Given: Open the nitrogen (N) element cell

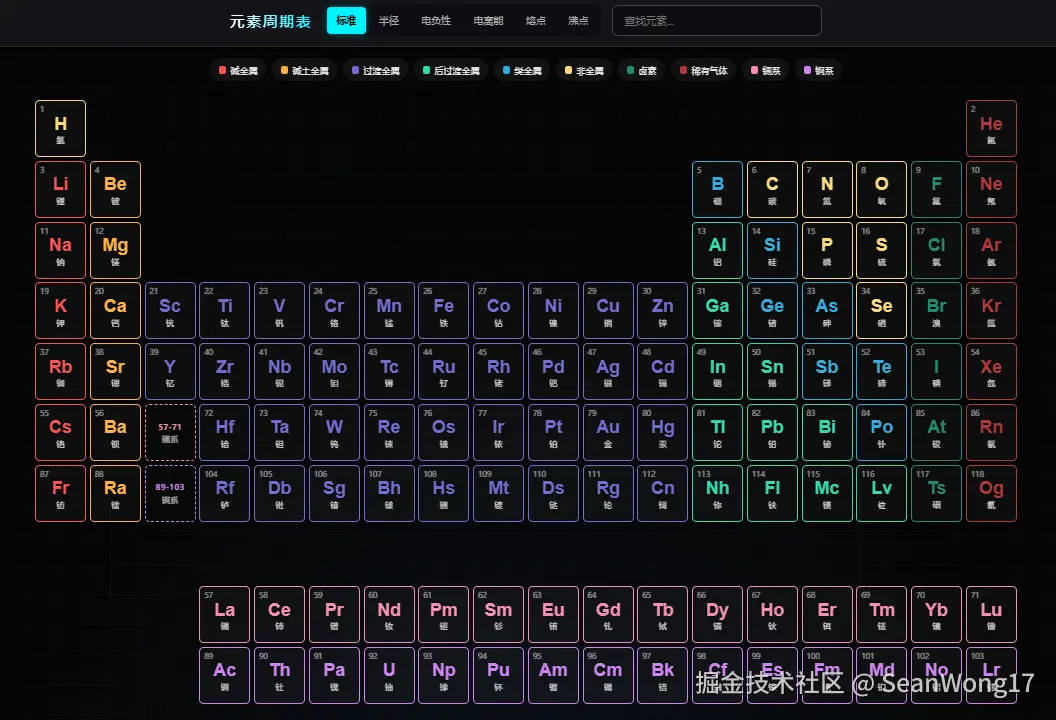Looking at the screenshot, I should pos(827,189).
